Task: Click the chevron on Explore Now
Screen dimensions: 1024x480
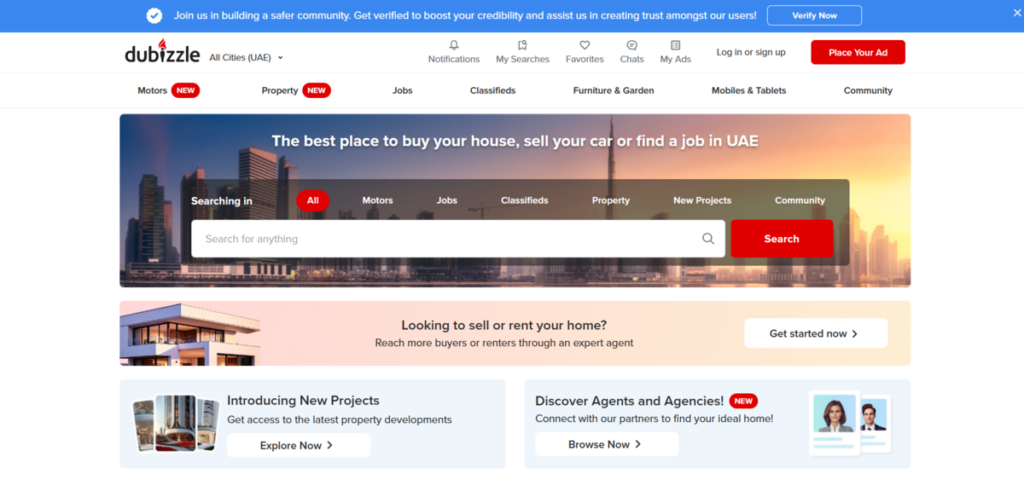Action: [330, 445]
